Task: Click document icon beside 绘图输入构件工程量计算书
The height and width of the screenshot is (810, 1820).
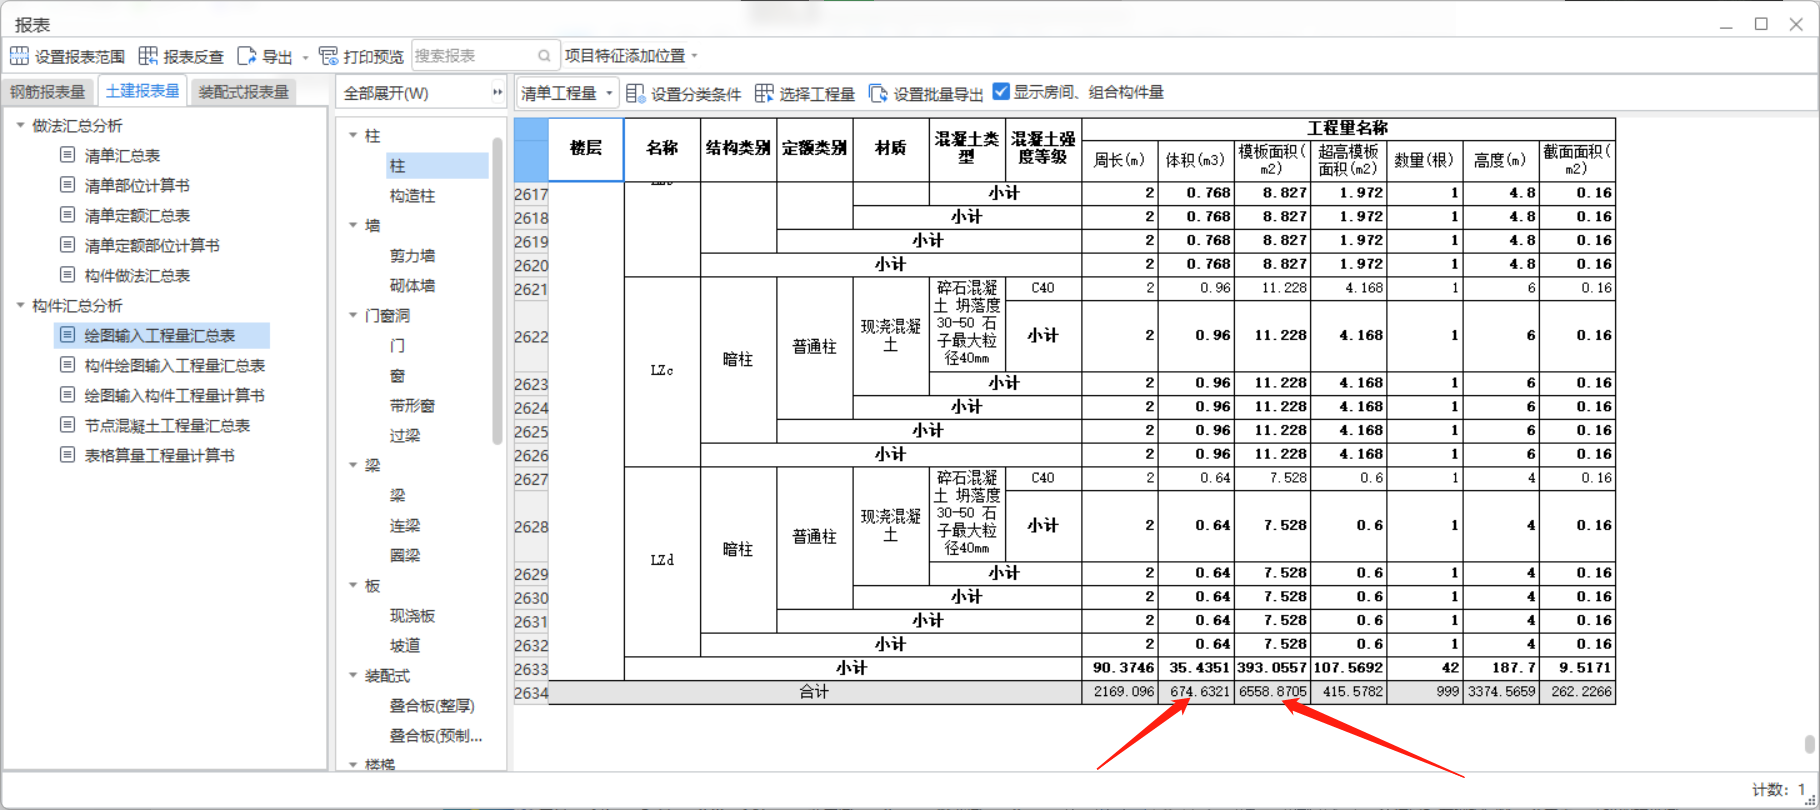Action: click(67, 395)
